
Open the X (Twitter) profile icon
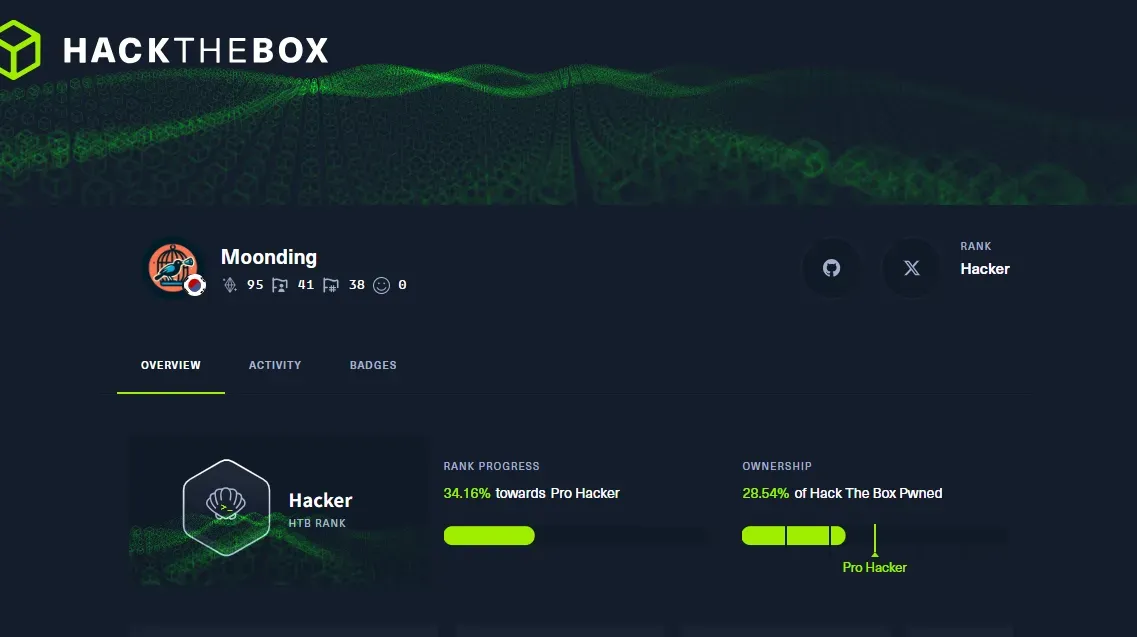[911, 268]
